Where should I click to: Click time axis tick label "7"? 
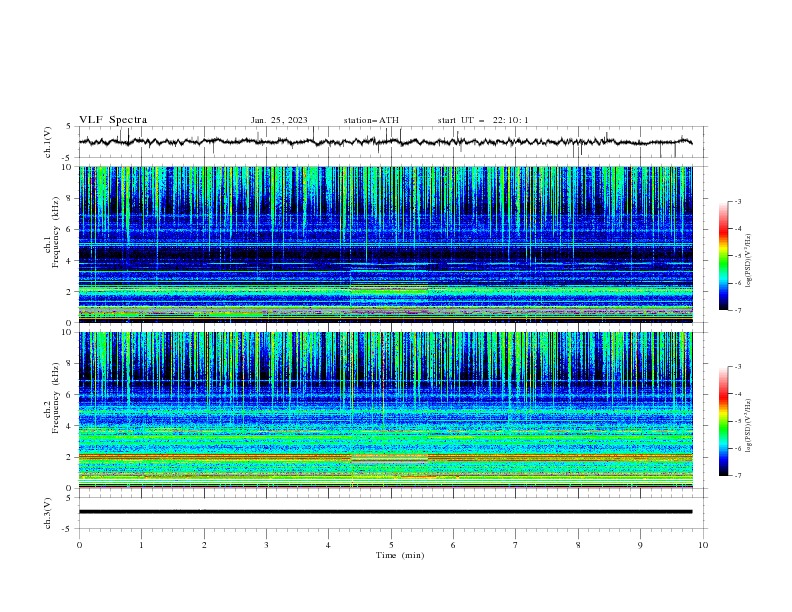[516, 545]
